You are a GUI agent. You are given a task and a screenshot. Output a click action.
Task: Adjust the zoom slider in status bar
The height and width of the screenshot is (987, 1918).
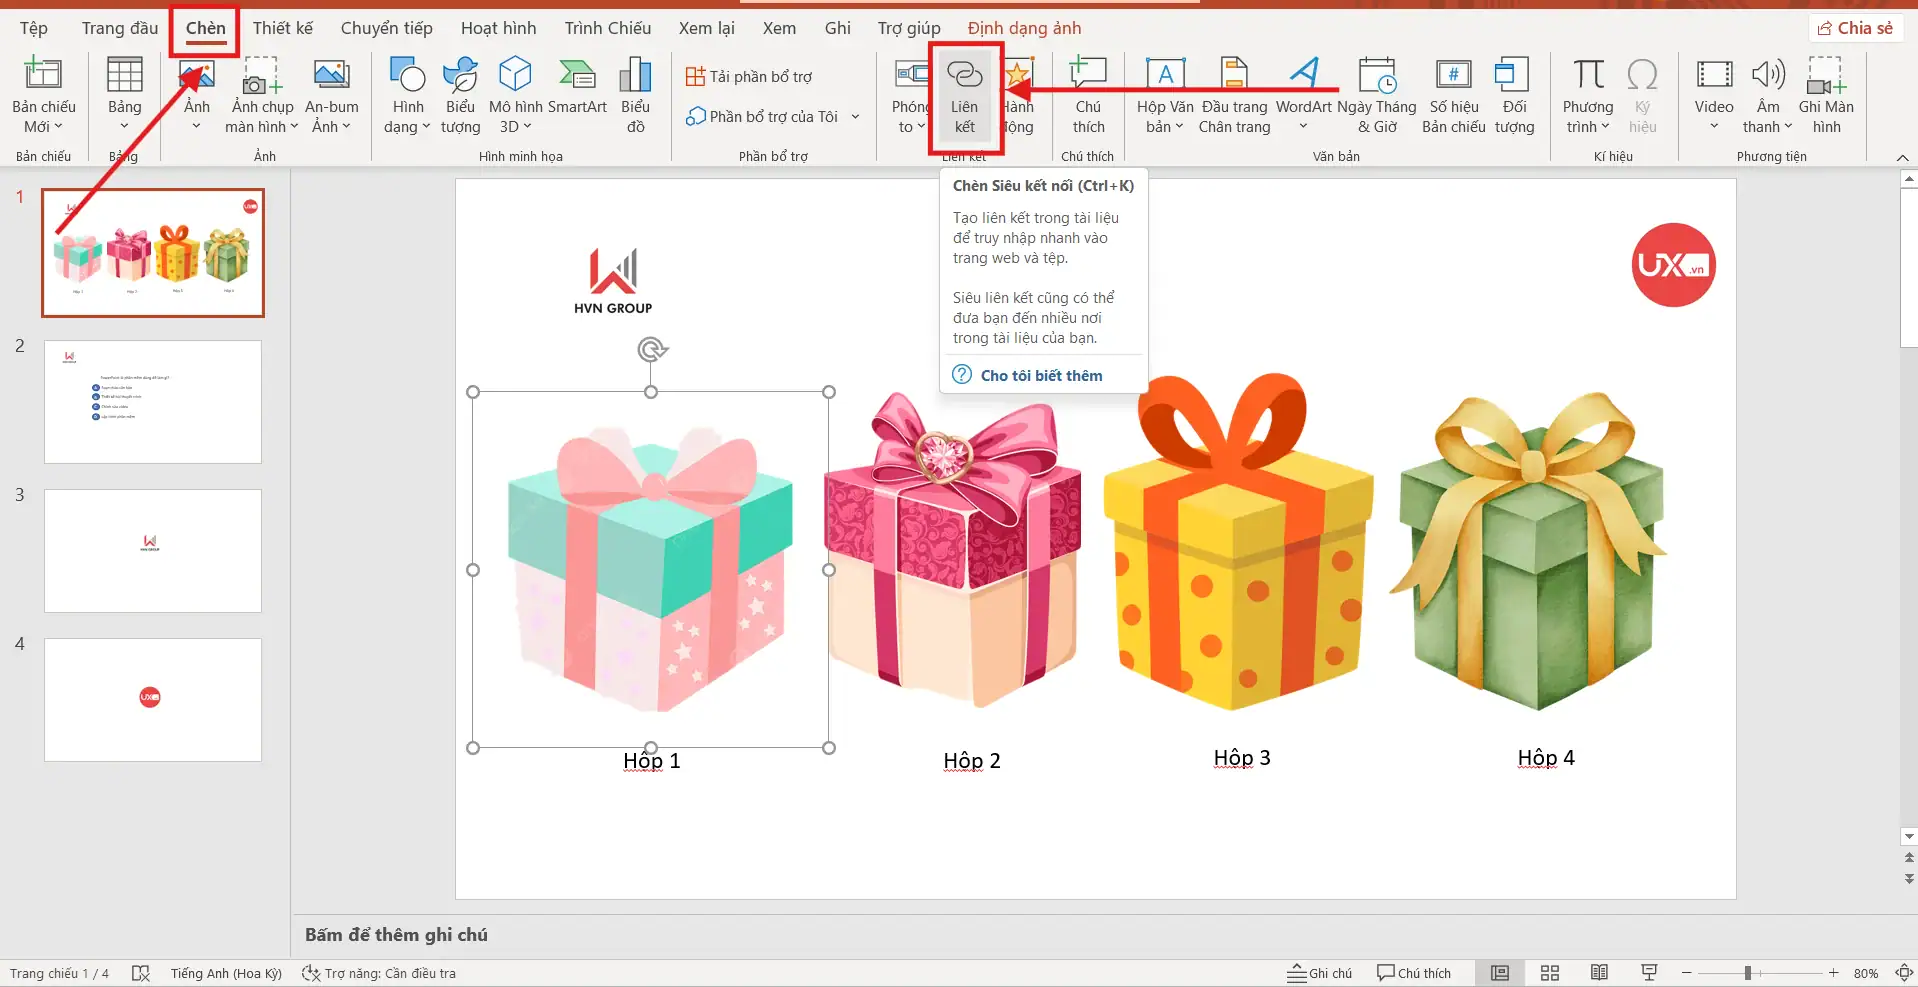[1748, 973]
